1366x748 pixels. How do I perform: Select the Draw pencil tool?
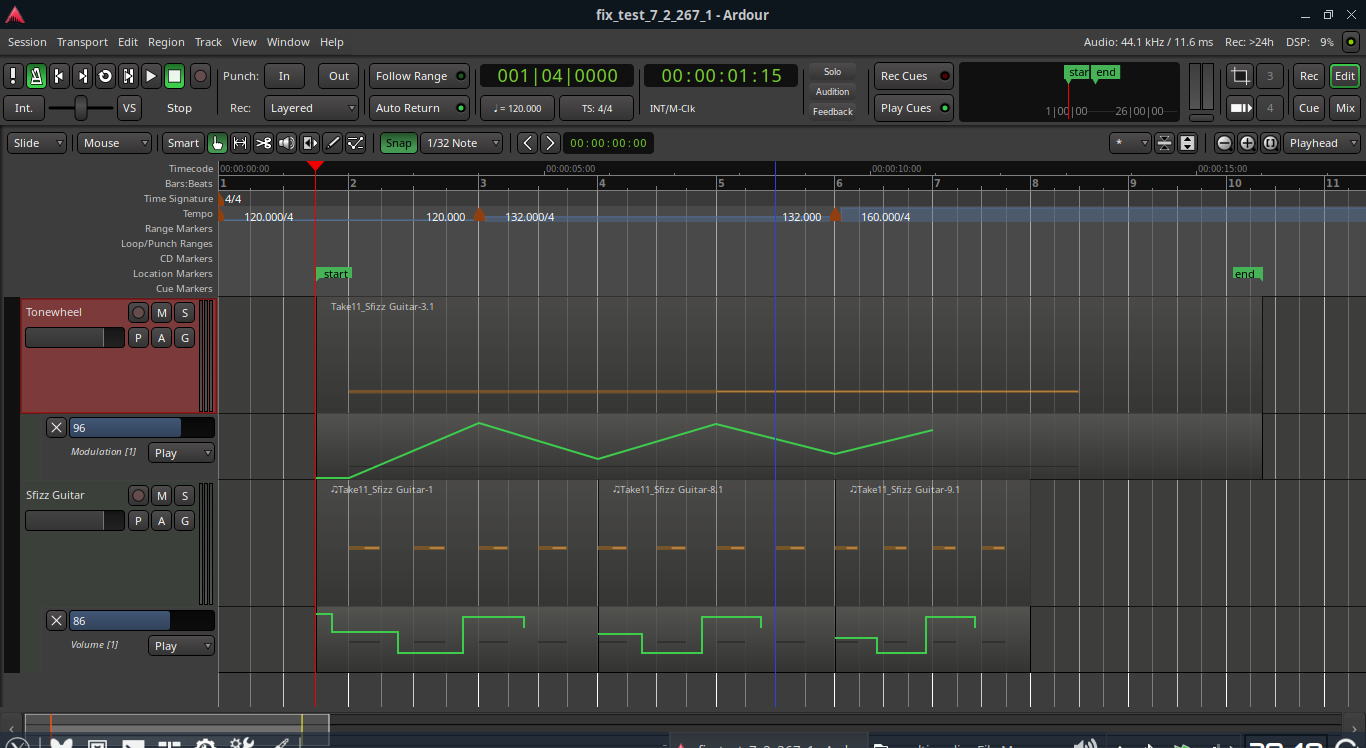pyautogui.click(x=333, y=143)
